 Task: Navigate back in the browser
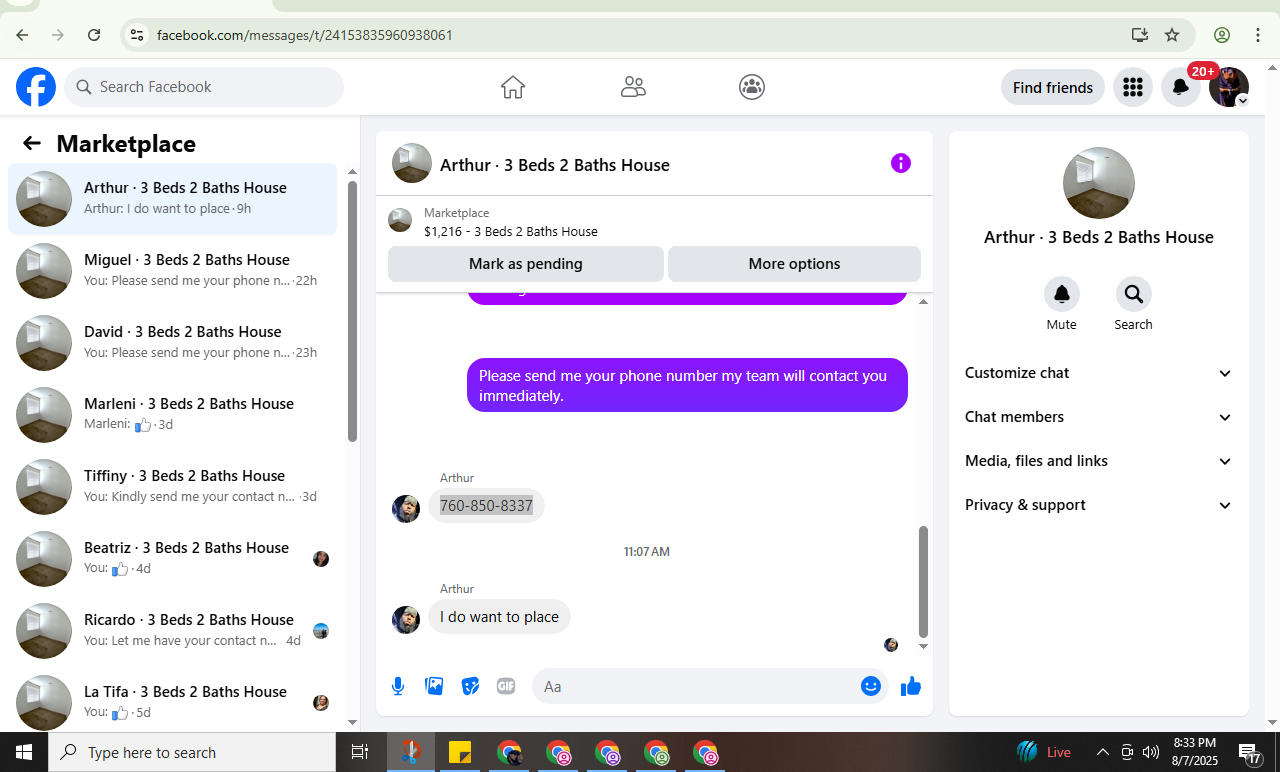click(22, 35)
